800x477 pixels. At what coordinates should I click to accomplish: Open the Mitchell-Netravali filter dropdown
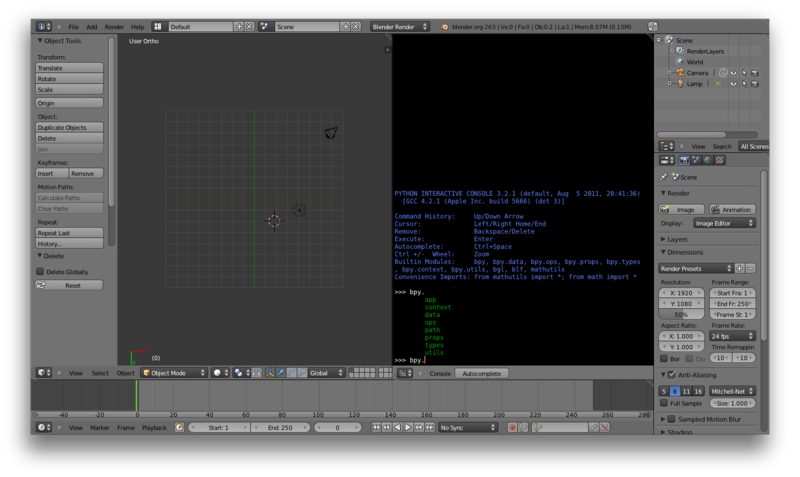(x=732, y=391)
